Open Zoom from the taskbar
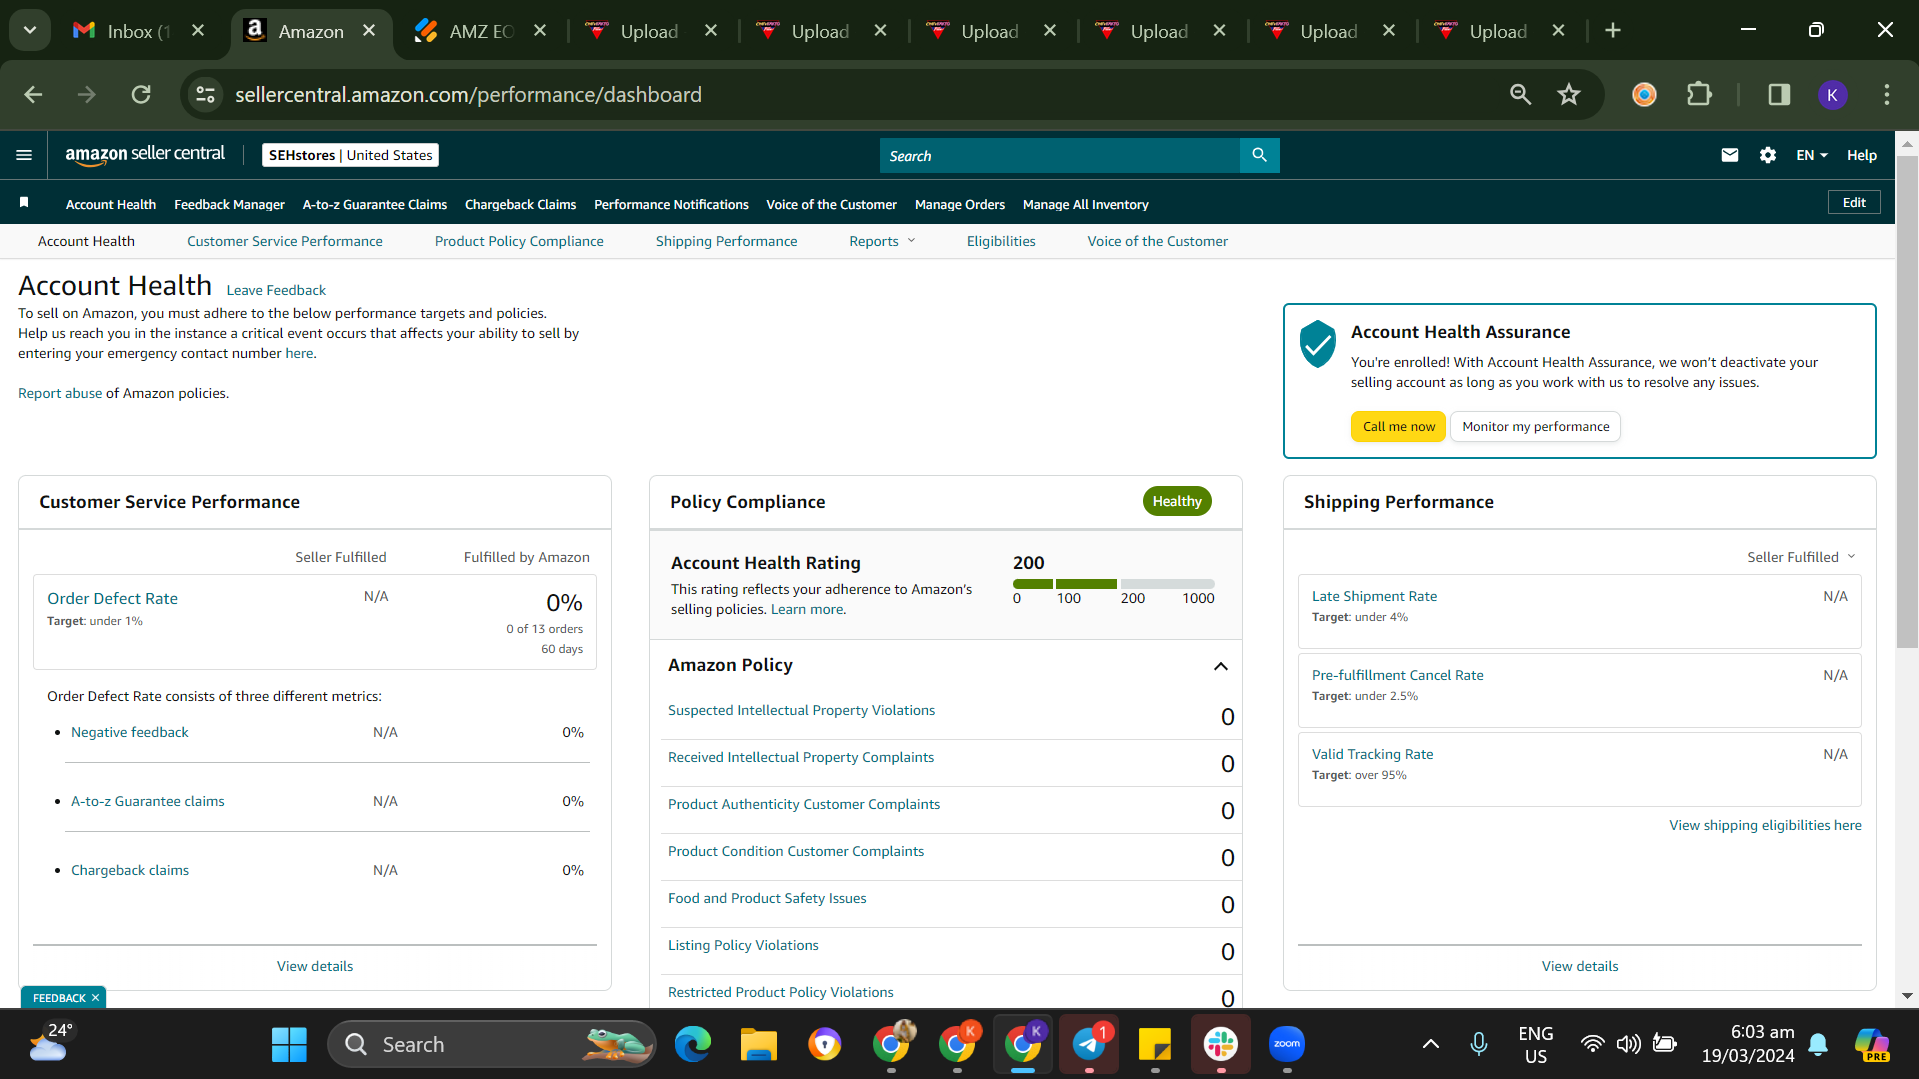Screen dimensions: 1919x1079 point(1286,1045)
